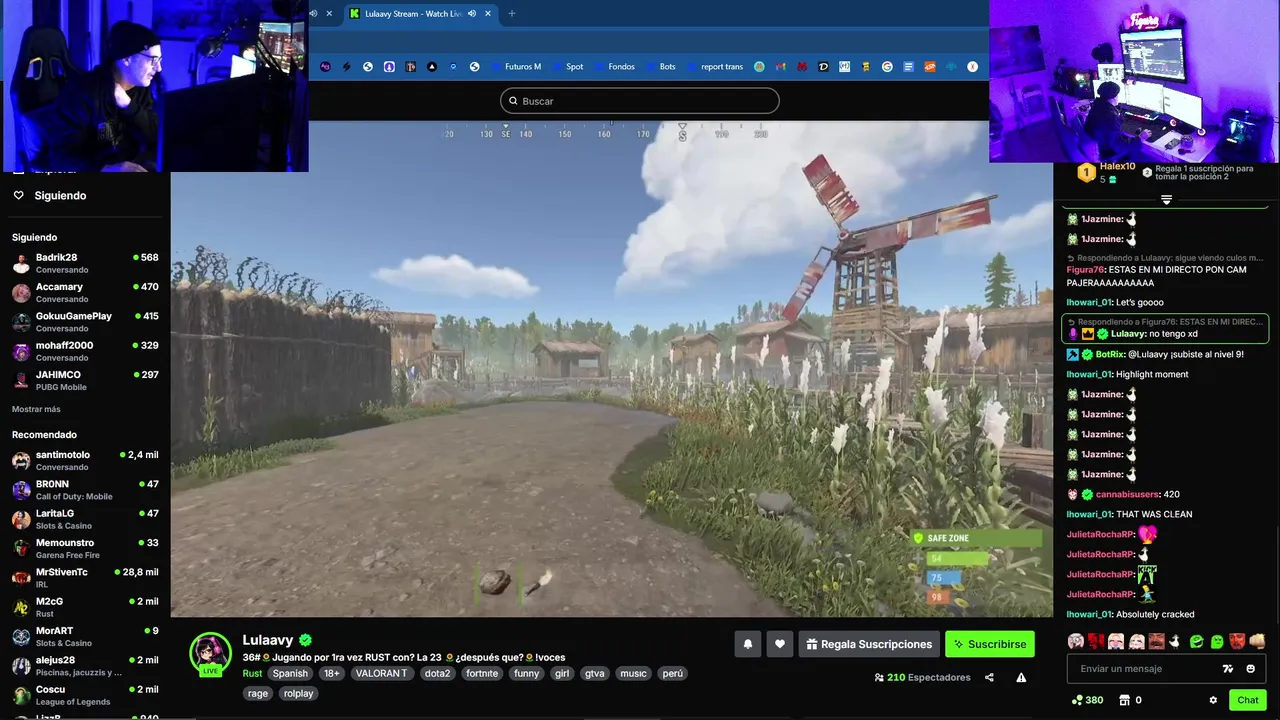Click the Suscribirse button
The width and height of the screenshot is (1280, 720).
pos(990,644)
